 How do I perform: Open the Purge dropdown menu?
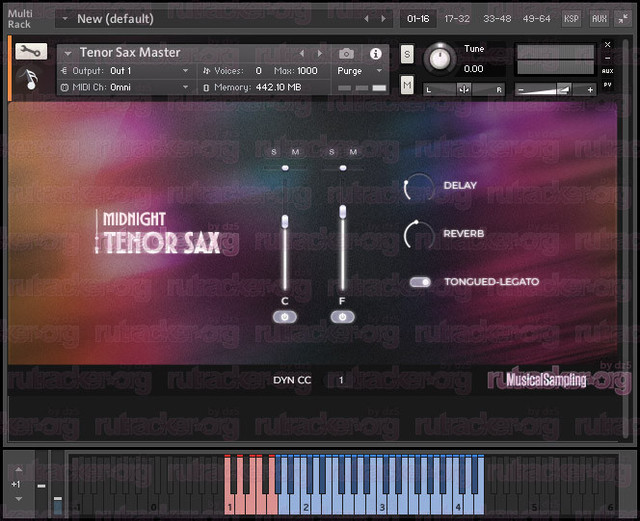[x=360, y=71]
